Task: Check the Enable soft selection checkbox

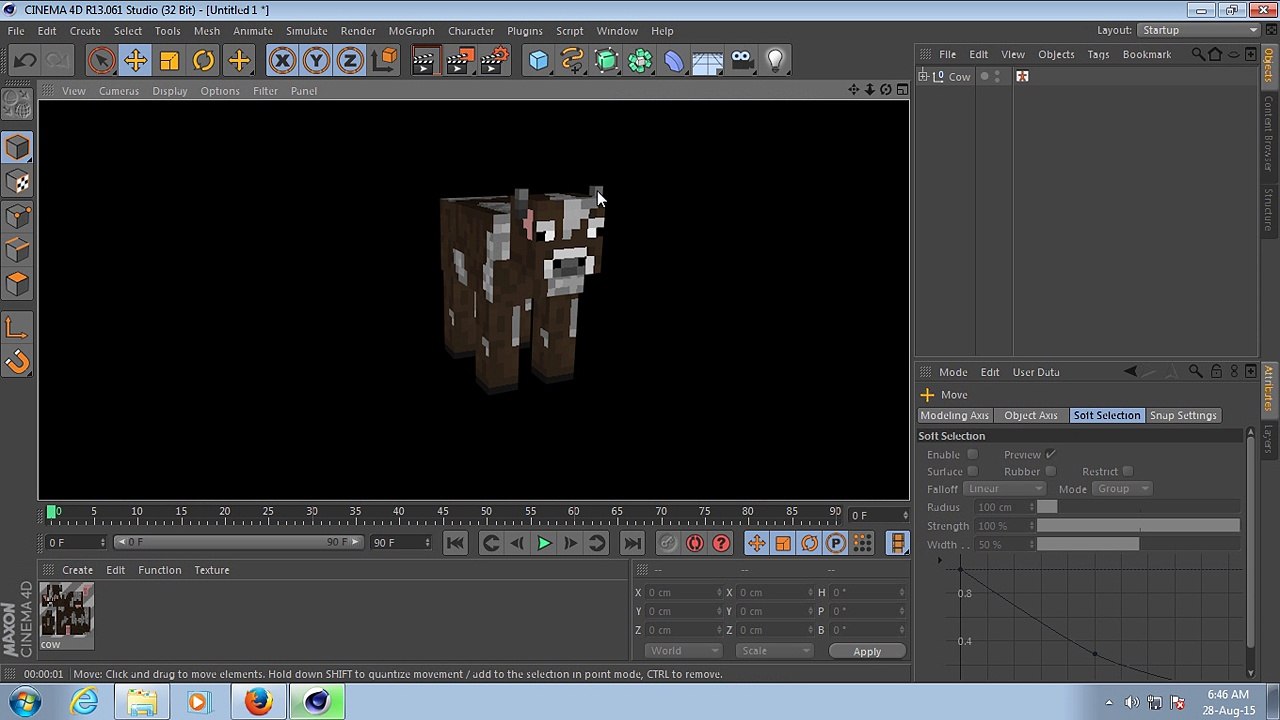Action: click(x=972, y=455)
